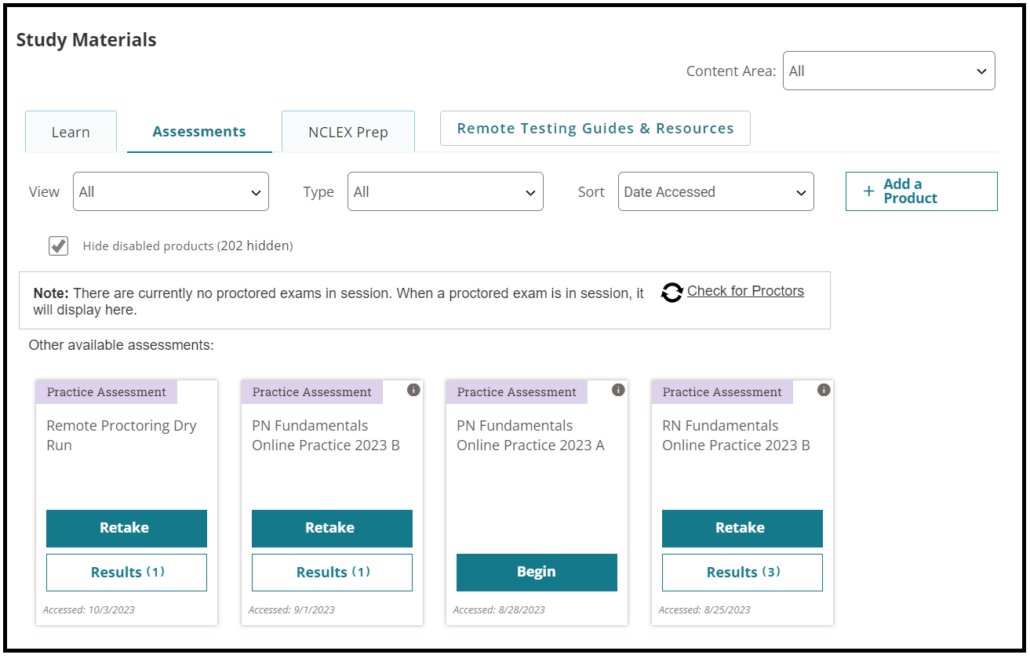This screenshot has width=1030, height=662.
Task: Open info icon on PN Fundamentals 2023 B card
Action: tap(413, 390)
